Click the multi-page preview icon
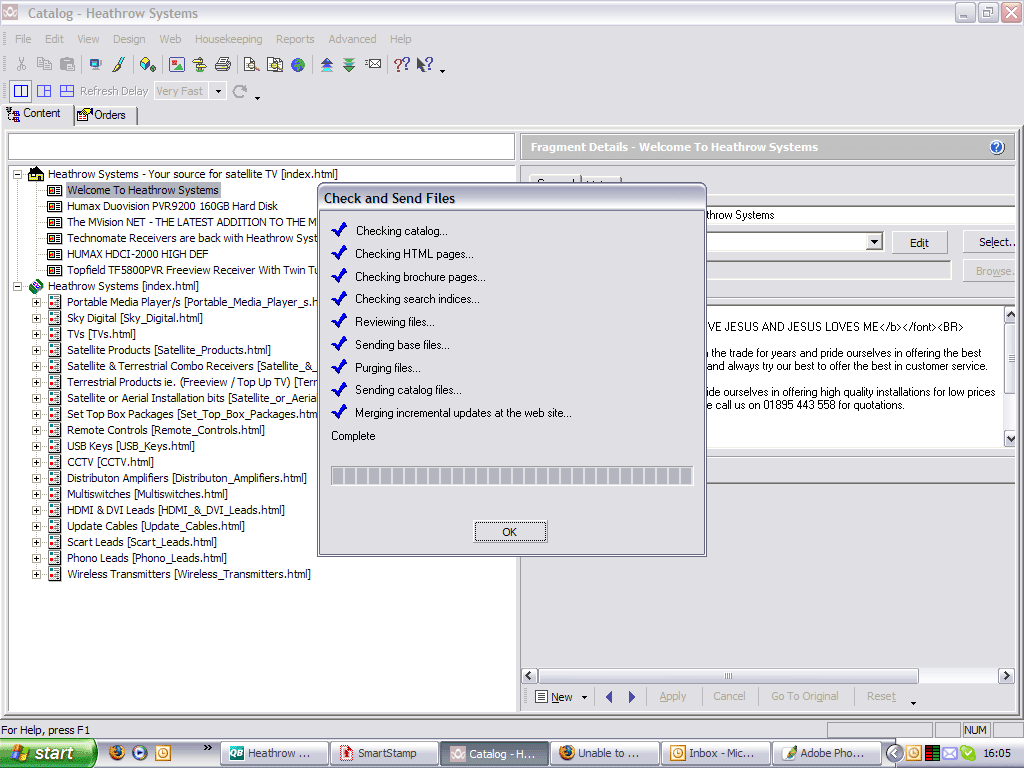 tap(275, 64)
